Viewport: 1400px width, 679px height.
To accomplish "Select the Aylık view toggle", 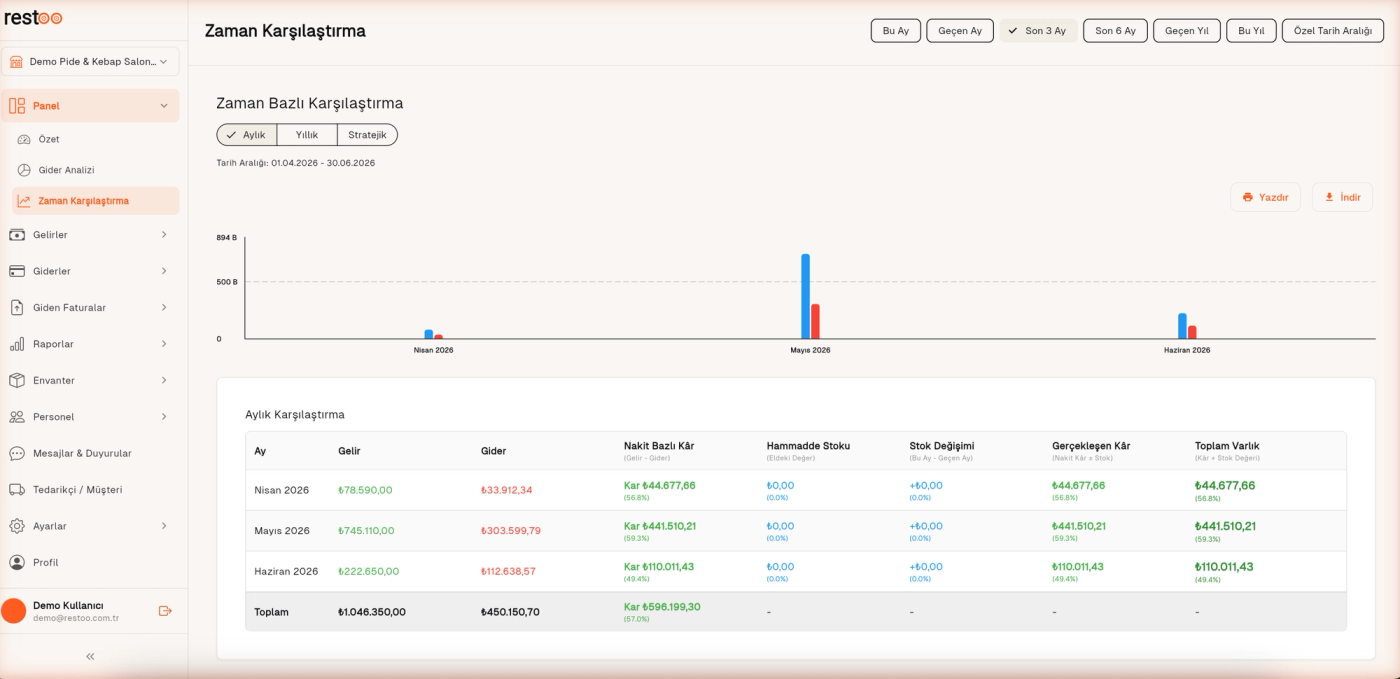I will [247, 135].
